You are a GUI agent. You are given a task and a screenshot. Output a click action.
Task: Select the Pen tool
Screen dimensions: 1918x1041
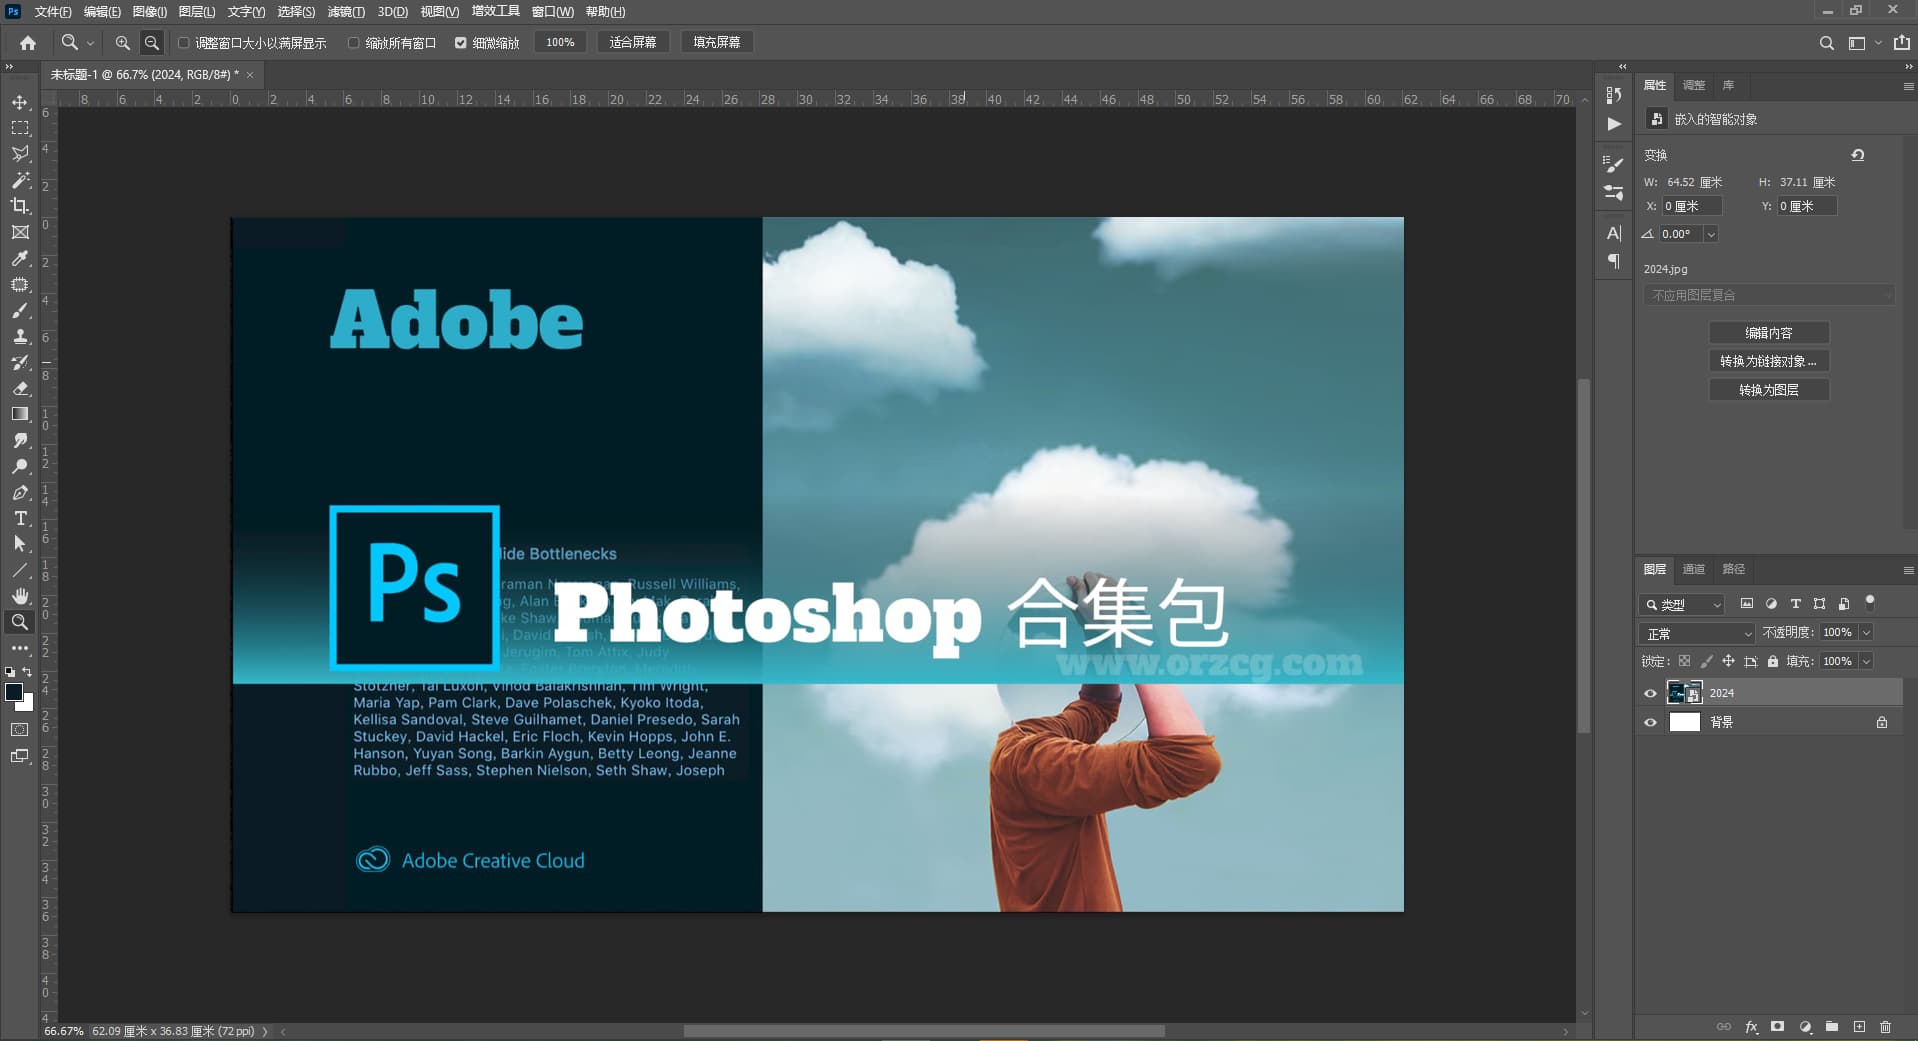pyautogui.click(x=20, y=492)
